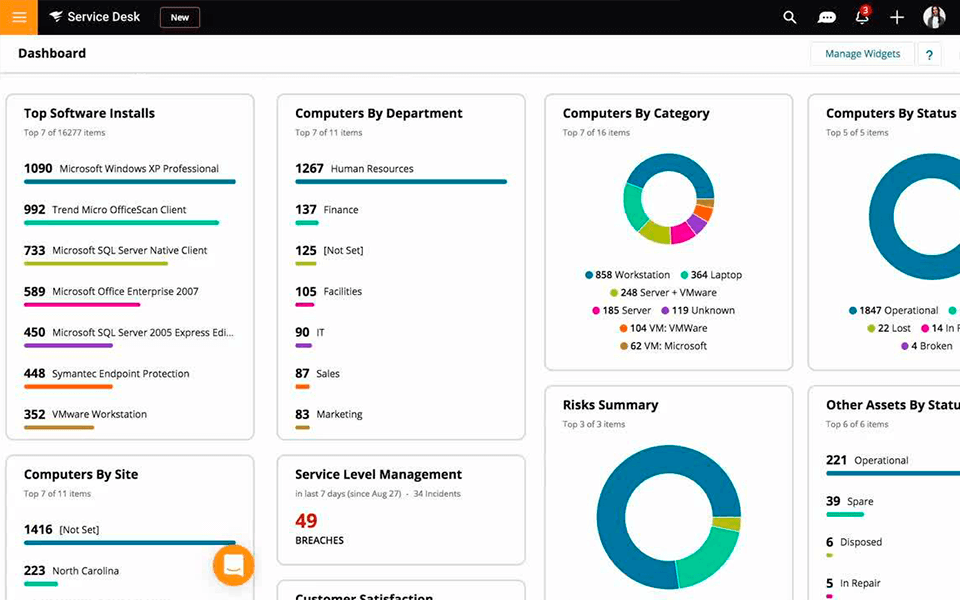Open the messages speech bubble icon

click(x=826, y=17)
